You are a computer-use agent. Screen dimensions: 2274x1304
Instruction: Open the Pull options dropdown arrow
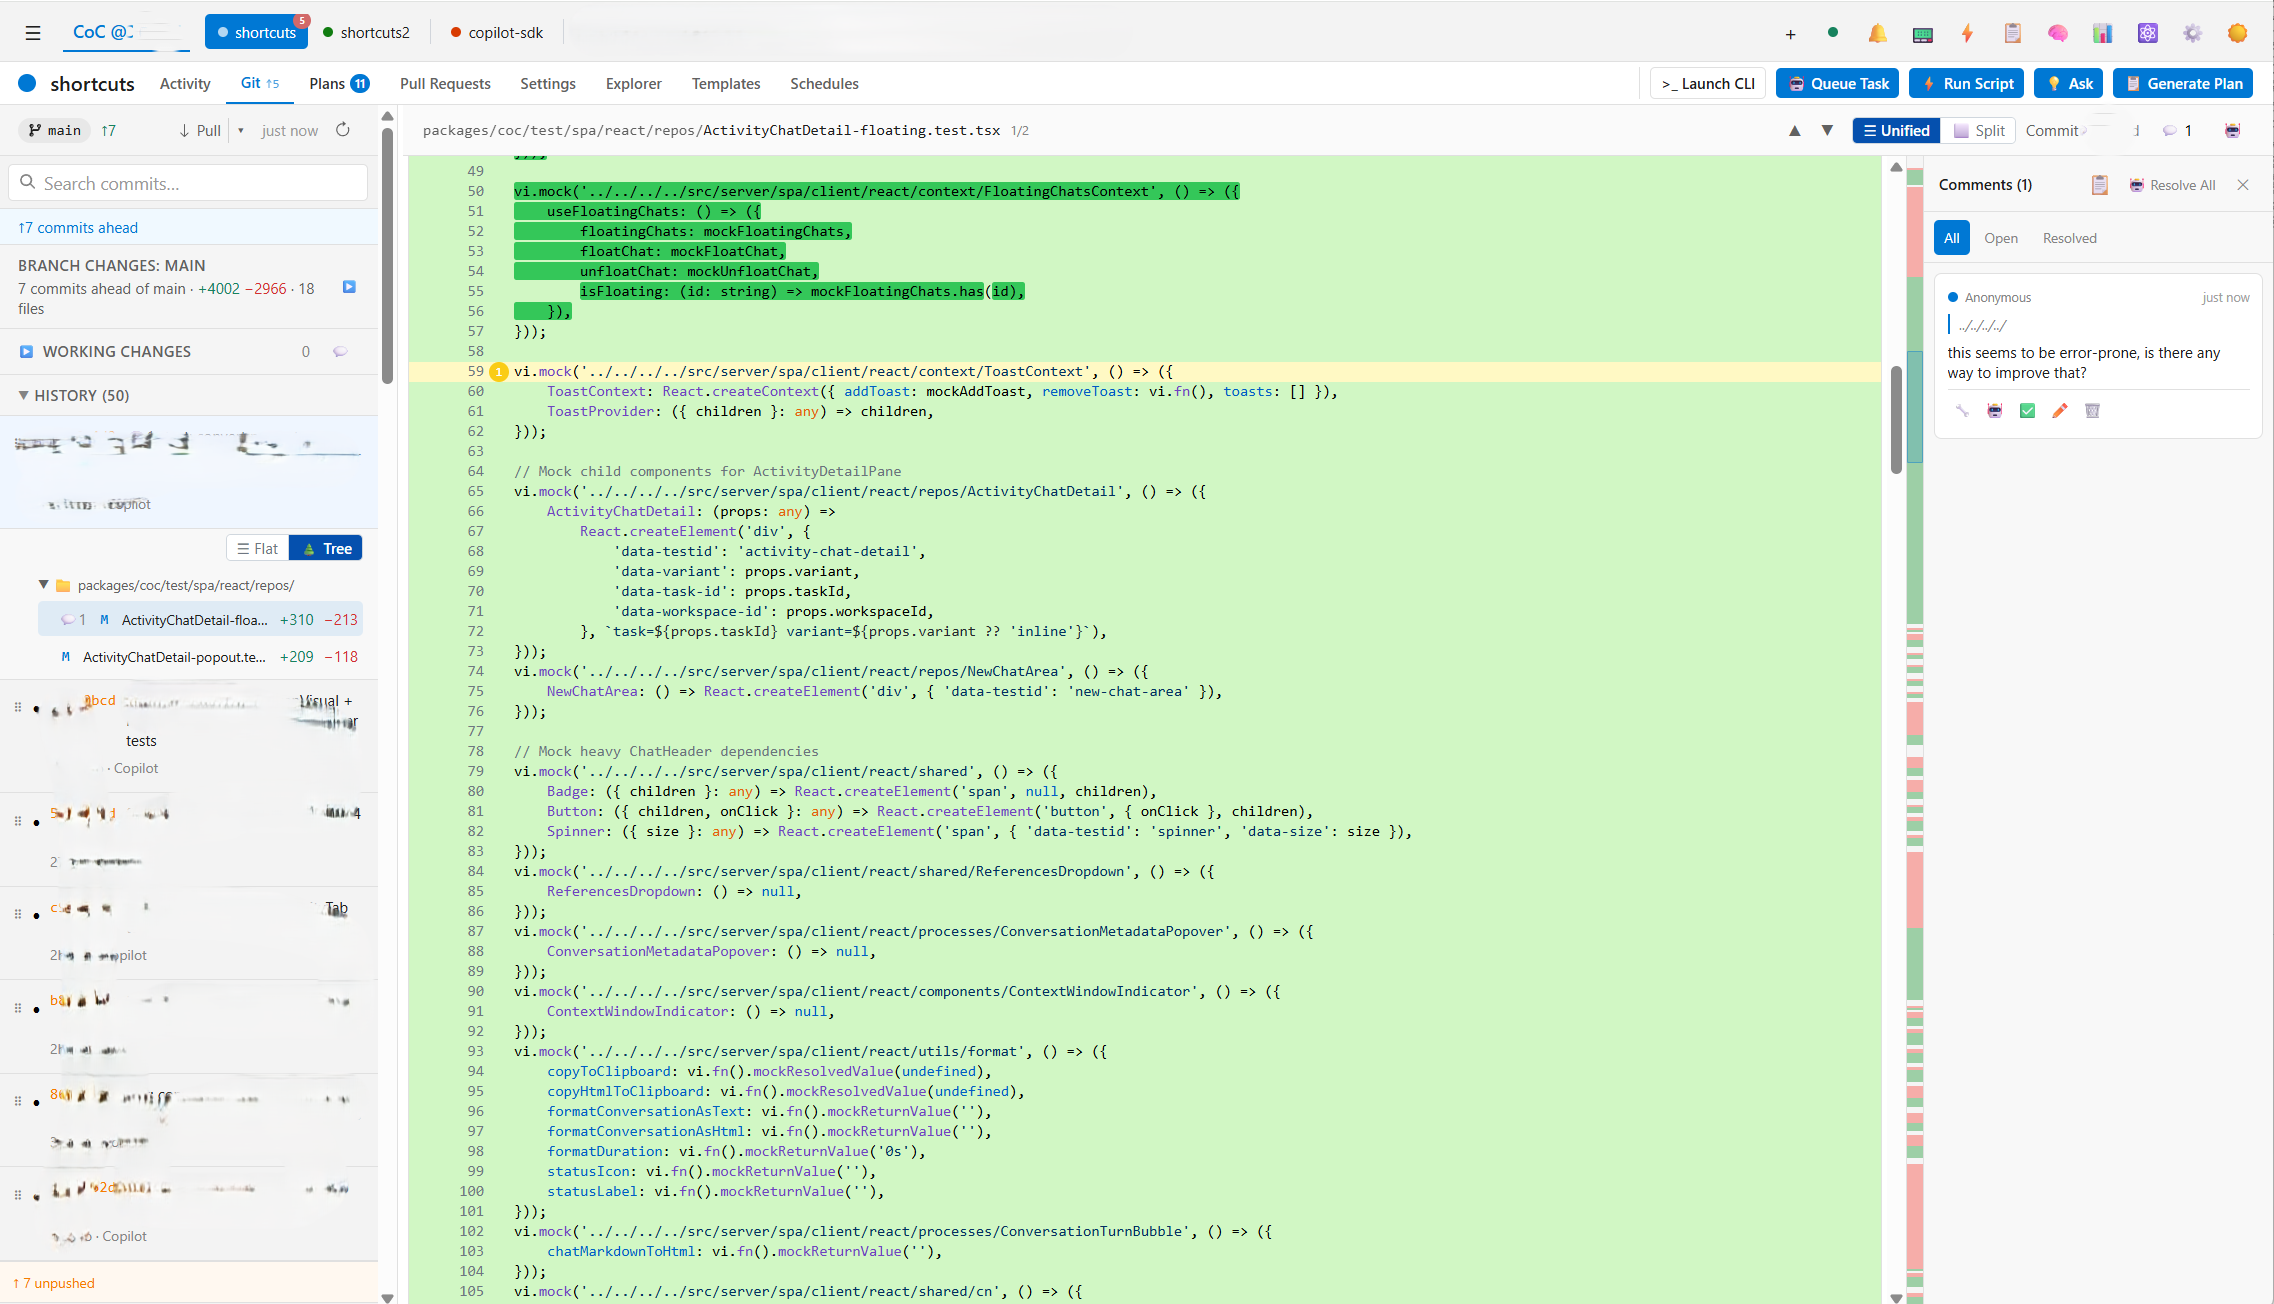click(240, 130)
